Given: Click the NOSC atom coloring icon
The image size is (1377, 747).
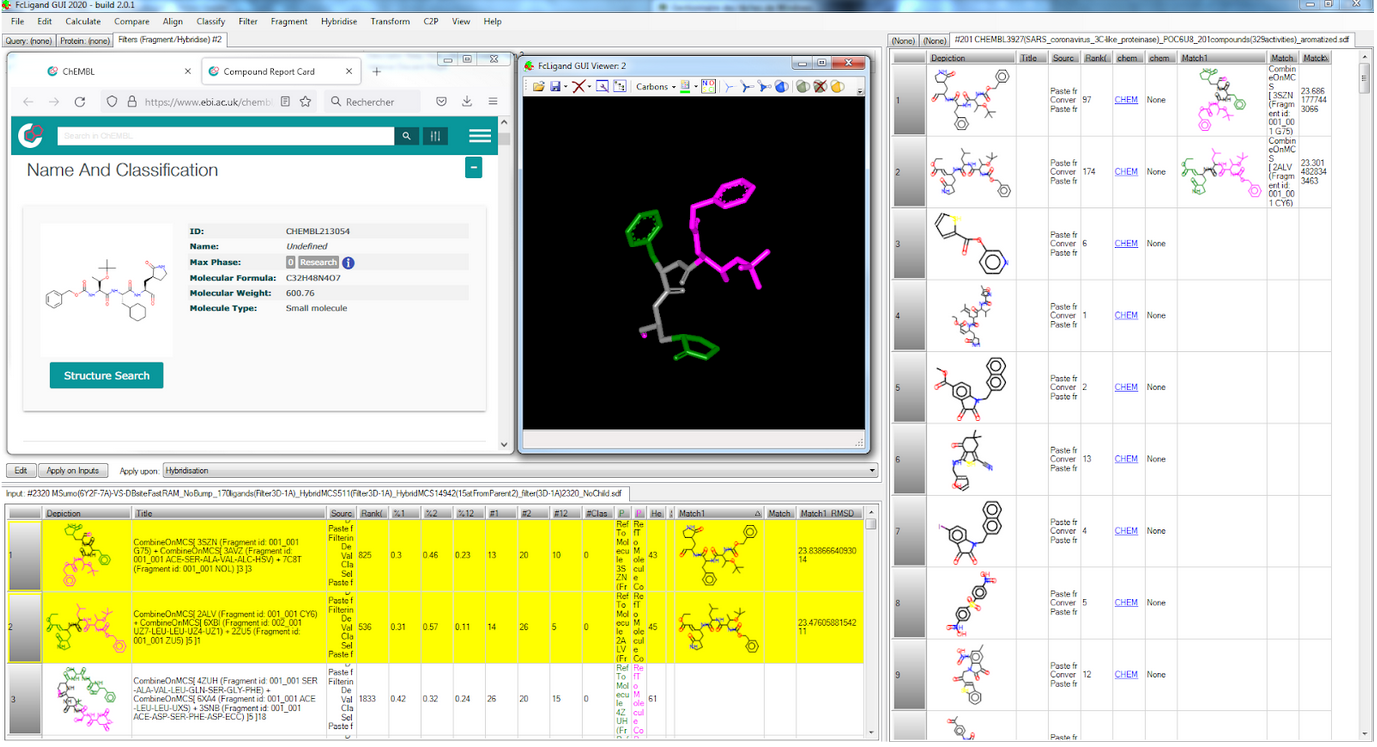Looking at the screenshot, I should tap(708, 87).
